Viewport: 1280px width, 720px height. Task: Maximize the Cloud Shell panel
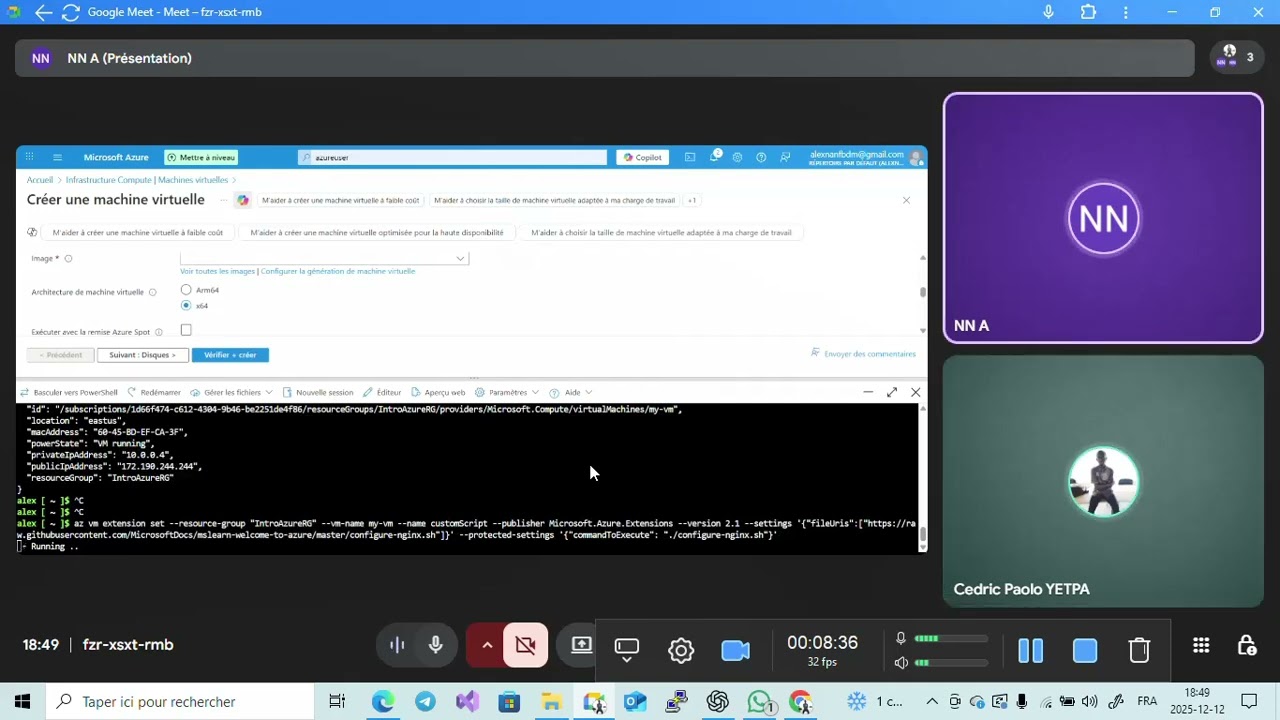(x=892, y=392)
